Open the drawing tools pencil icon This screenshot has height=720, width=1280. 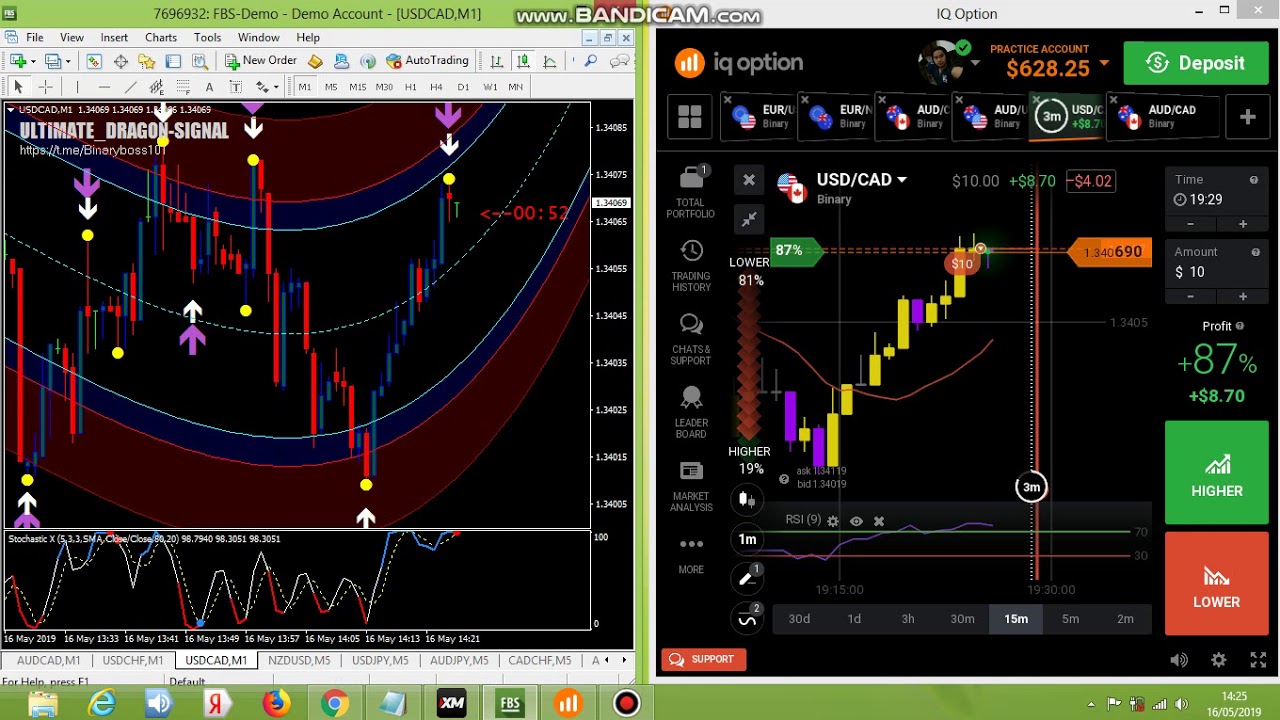[x=747, y=578]
